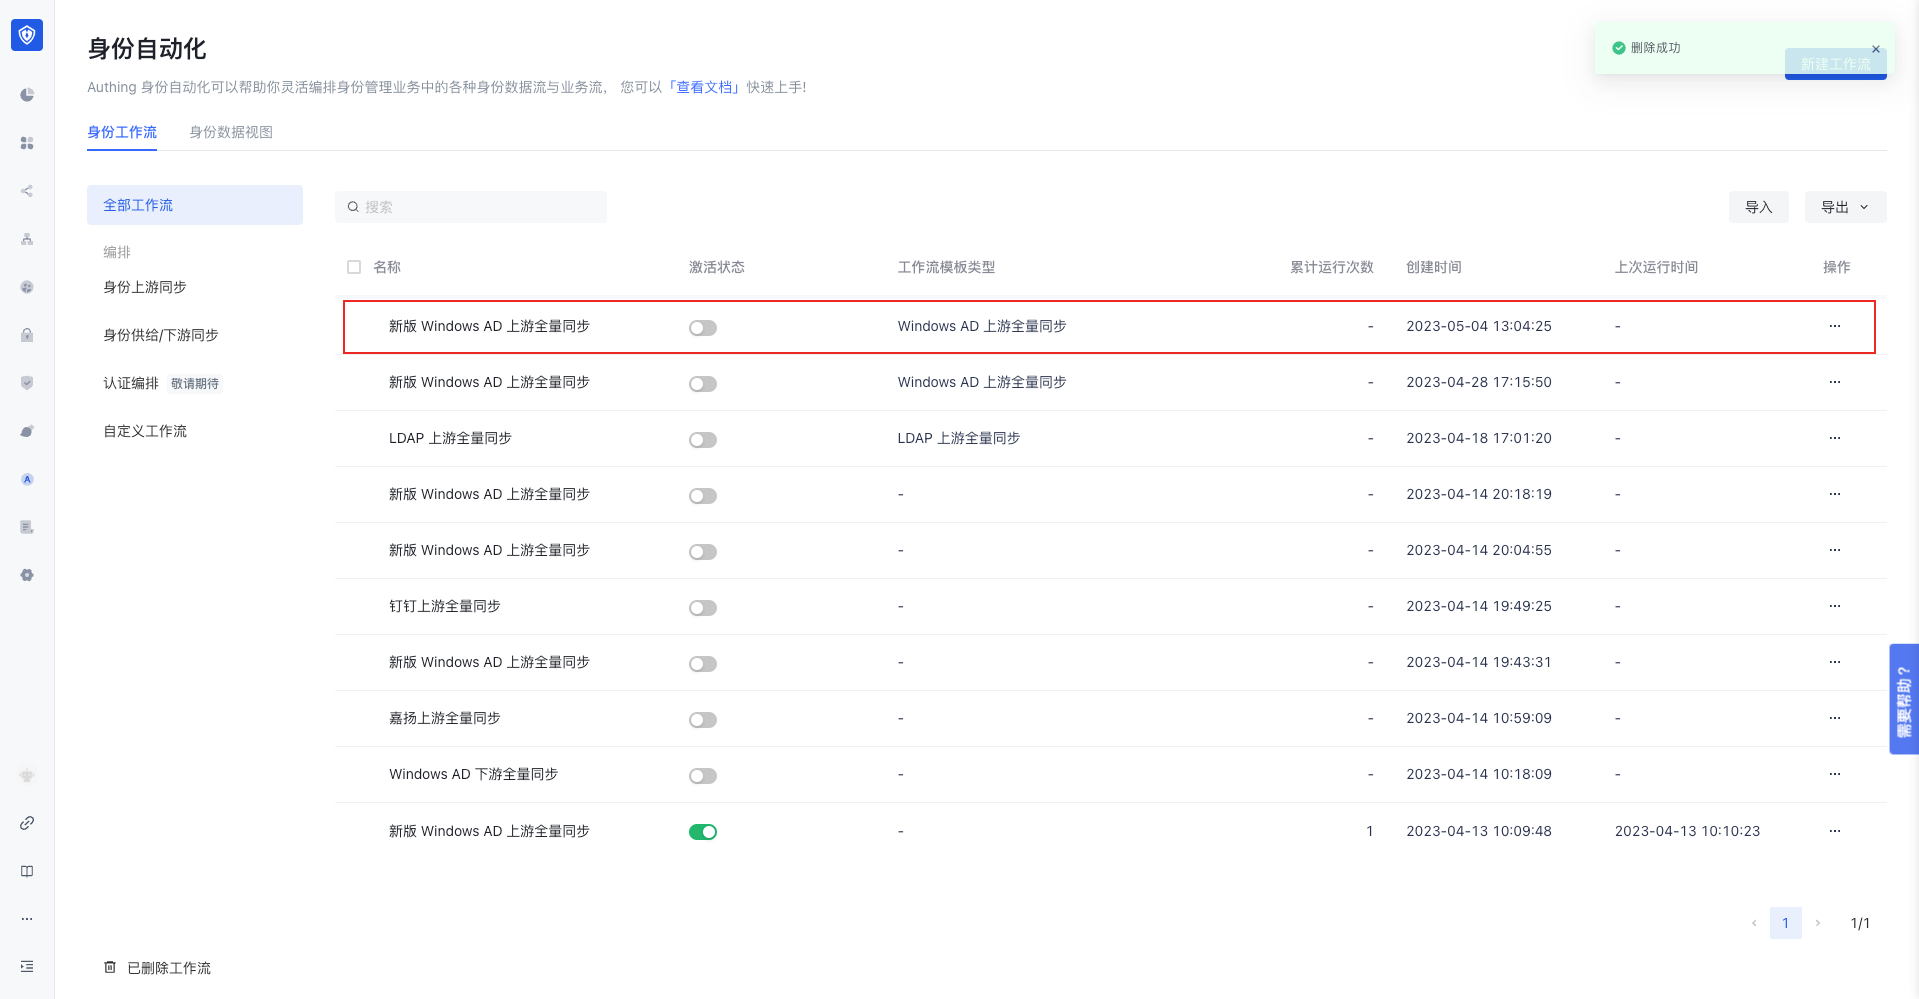Disable the green active workflow toggle

tap(703, 832)
